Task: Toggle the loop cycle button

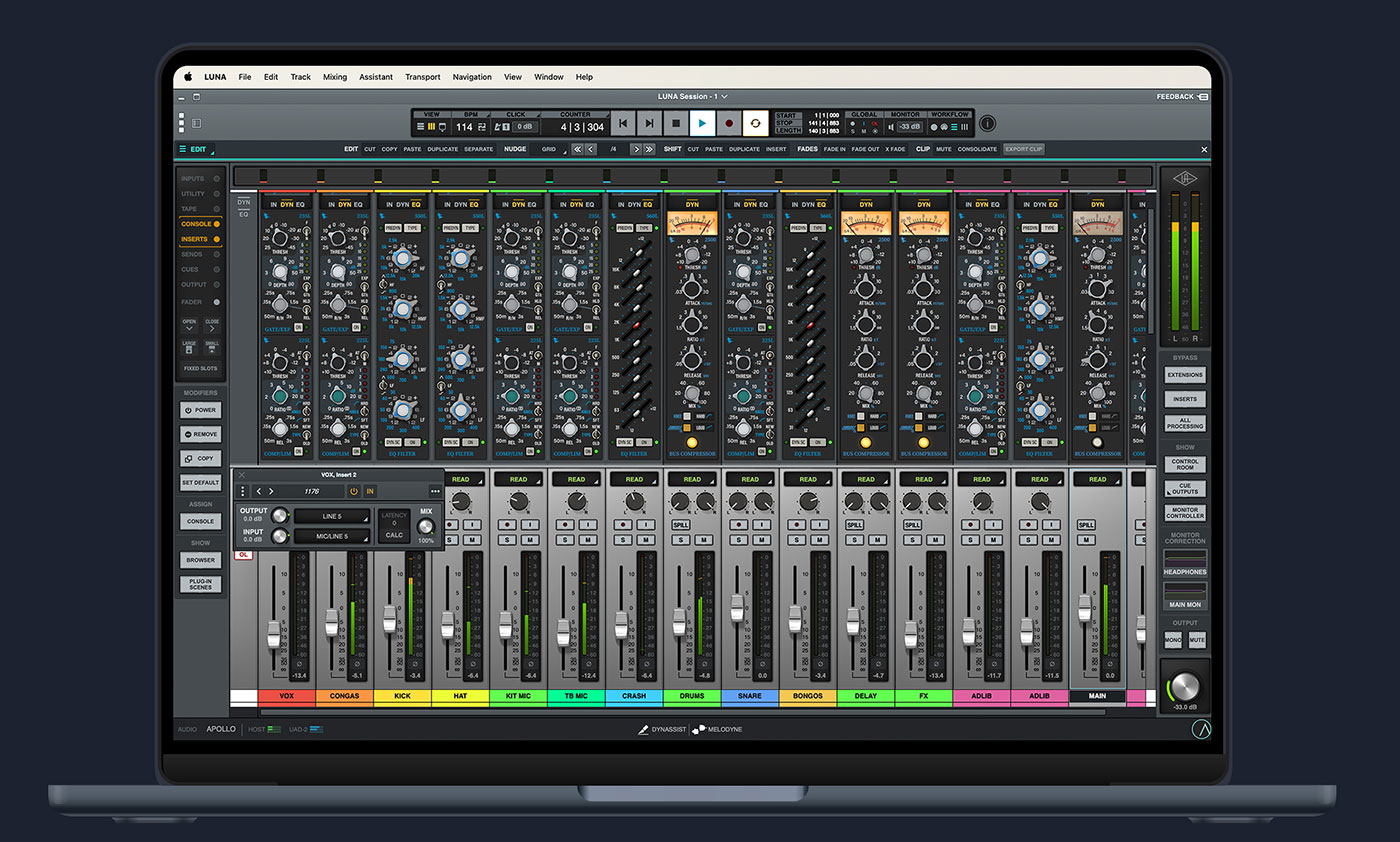Action: click(755, 123)
